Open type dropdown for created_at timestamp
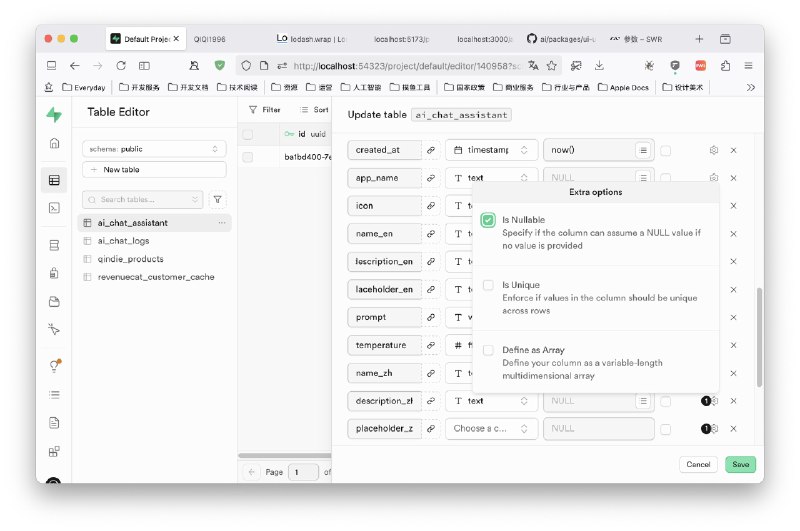Screen dimensions: 800x531 click(x=492, y=150)
